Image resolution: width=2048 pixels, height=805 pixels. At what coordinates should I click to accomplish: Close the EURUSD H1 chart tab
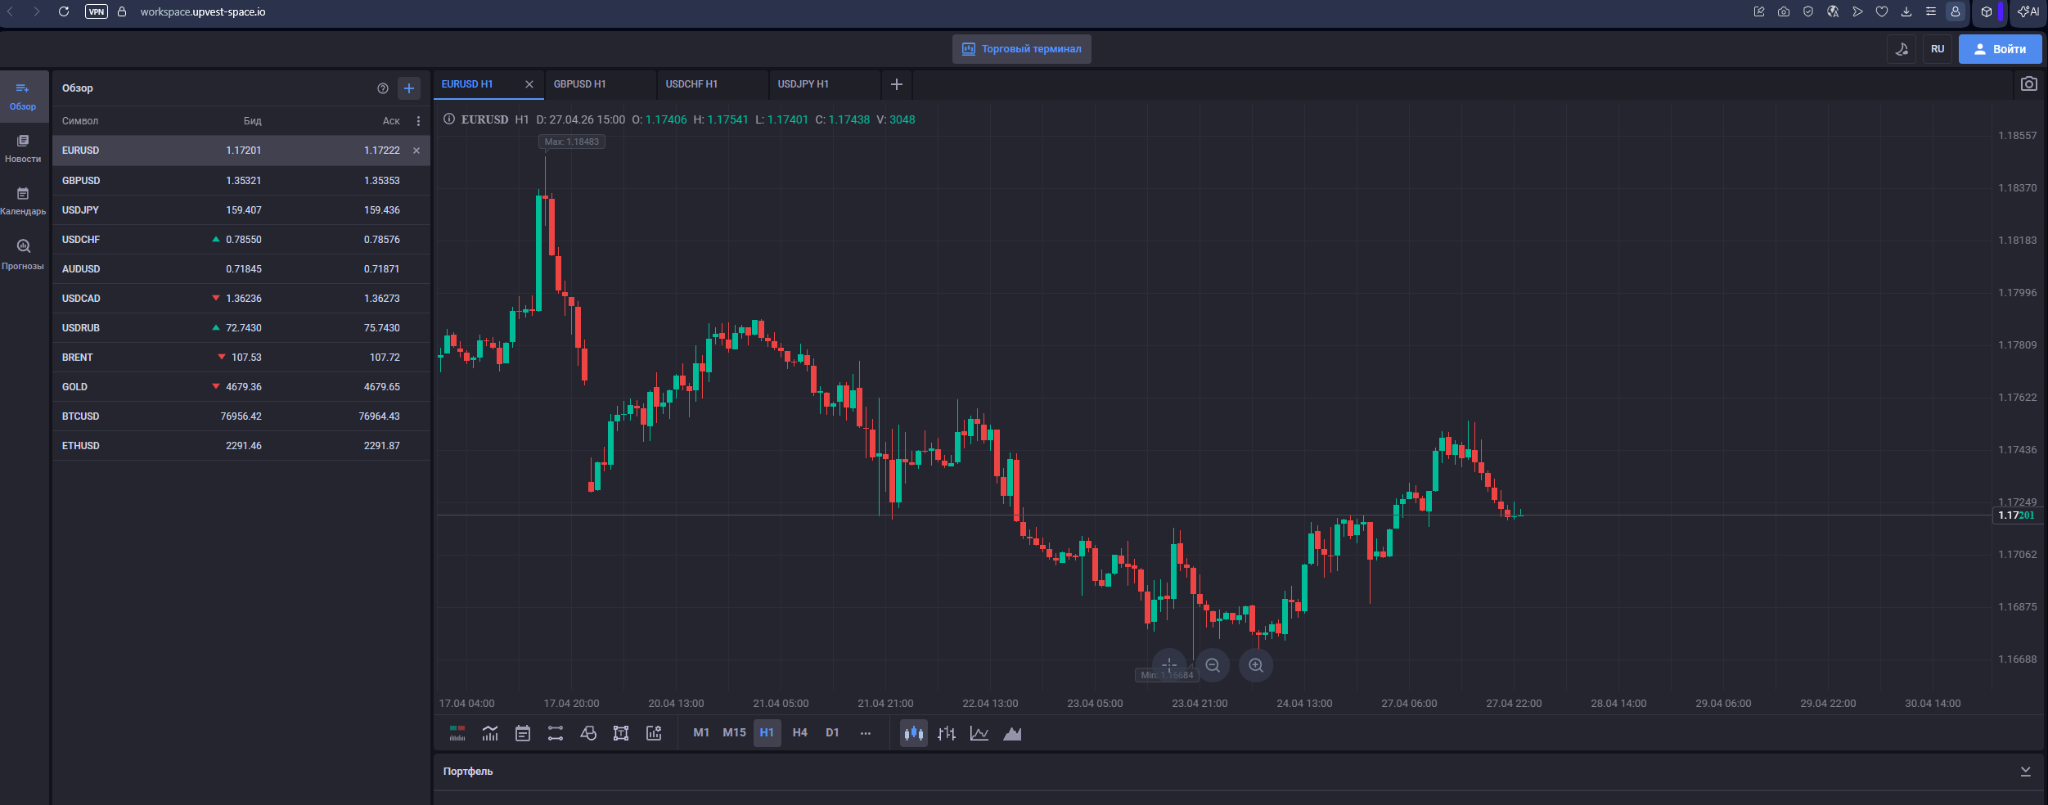pyautogui.click(x=529, y=84)
